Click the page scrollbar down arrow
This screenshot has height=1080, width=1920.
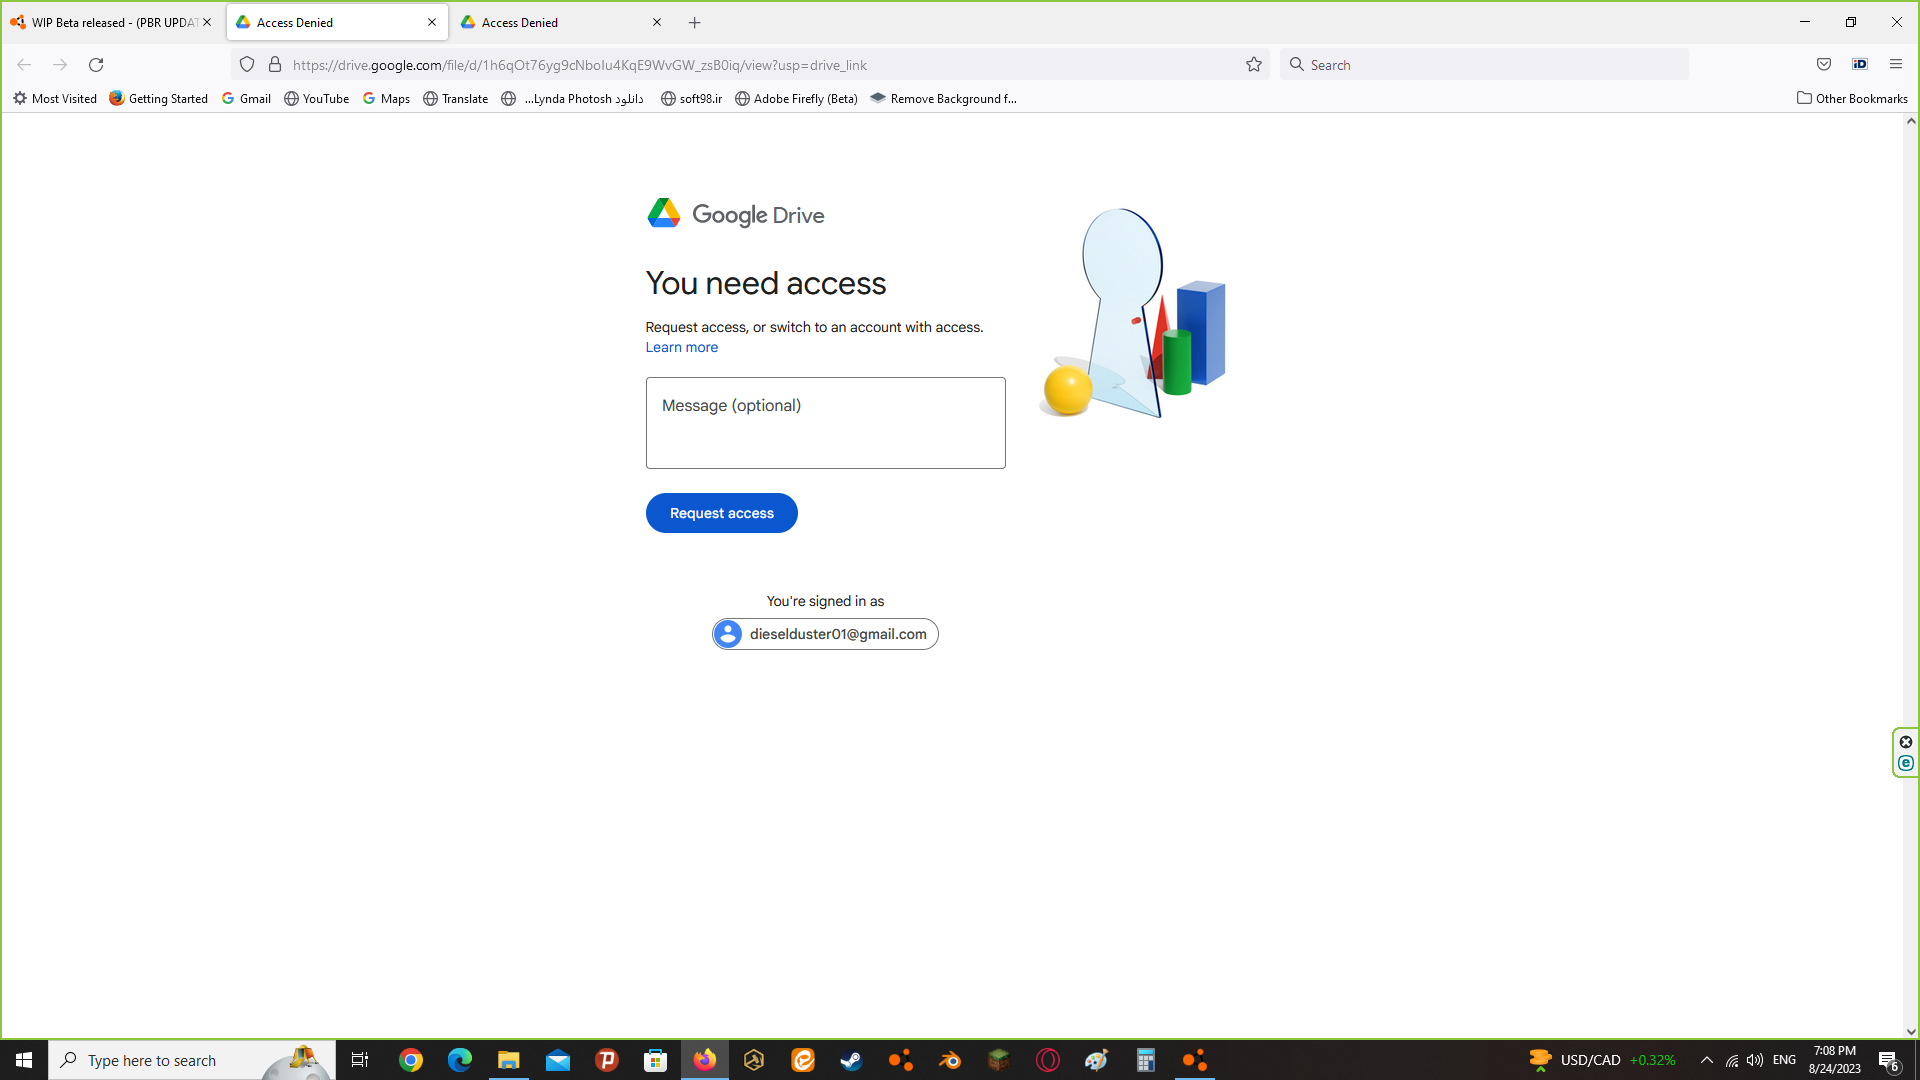click(x=1911, y=1031)
